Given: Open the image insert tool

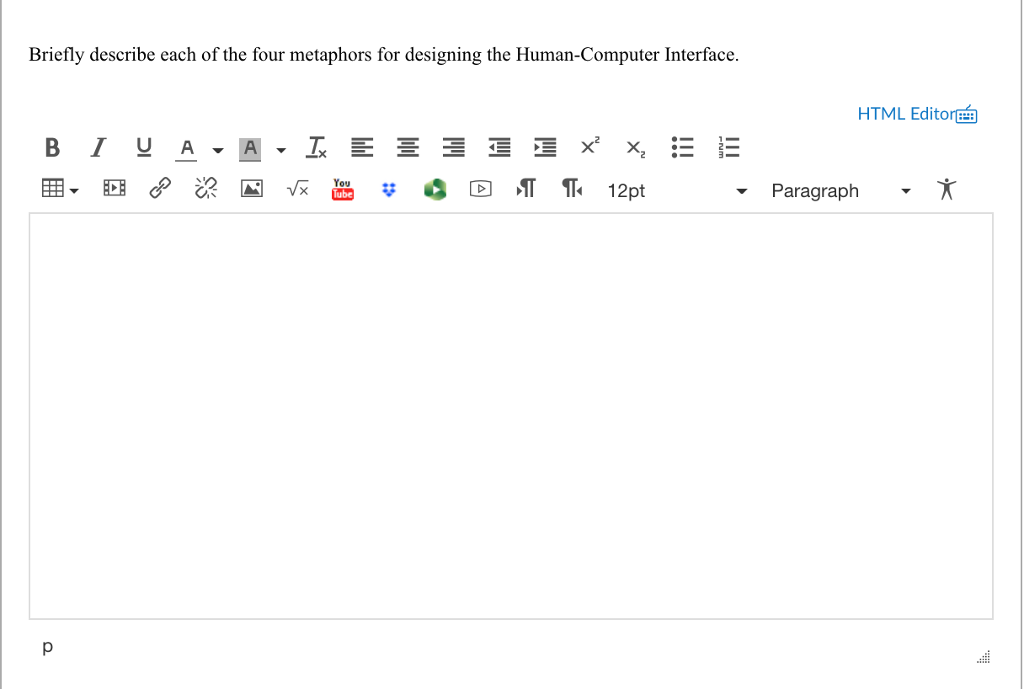Looking at the screenshot, I should tap(251, 189).
